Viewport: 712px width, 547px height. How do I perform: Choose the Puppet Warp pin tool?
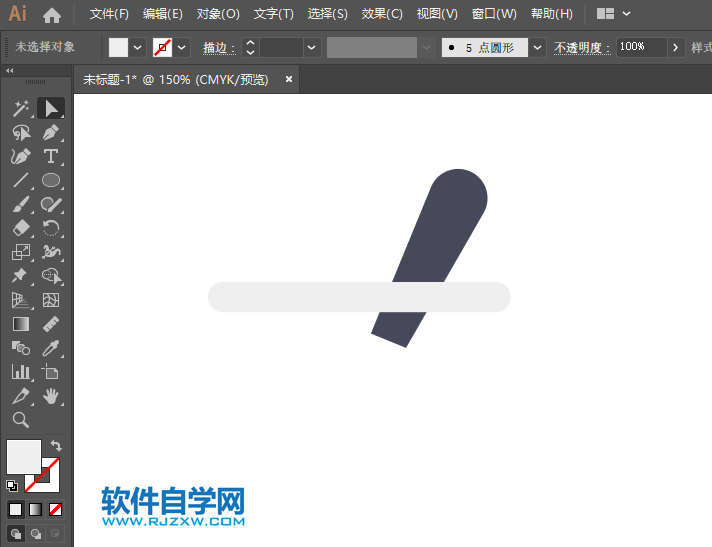(21, 276)
